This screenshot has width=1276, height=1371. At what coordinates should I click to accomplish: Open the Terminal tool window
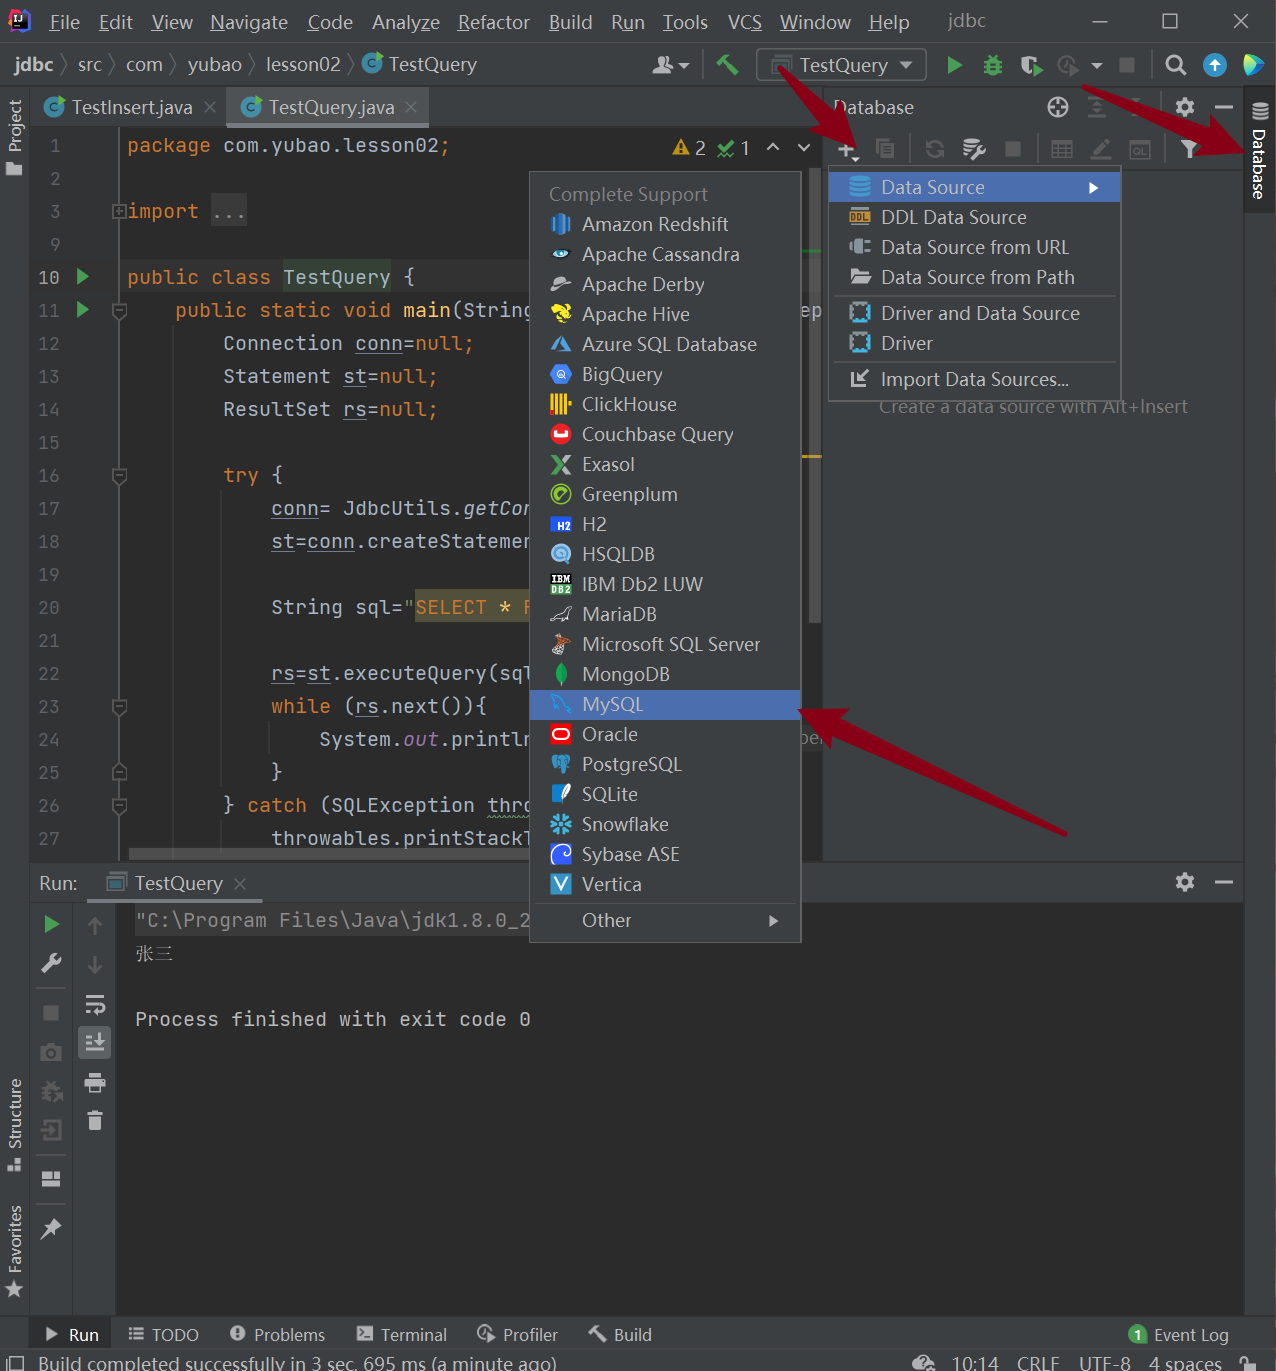(402, 1335)
